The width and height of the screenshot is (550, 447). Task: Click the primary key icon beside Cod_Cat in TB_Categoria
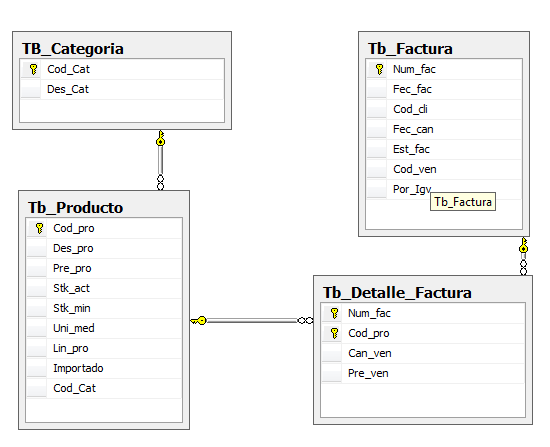click(33, 69)
